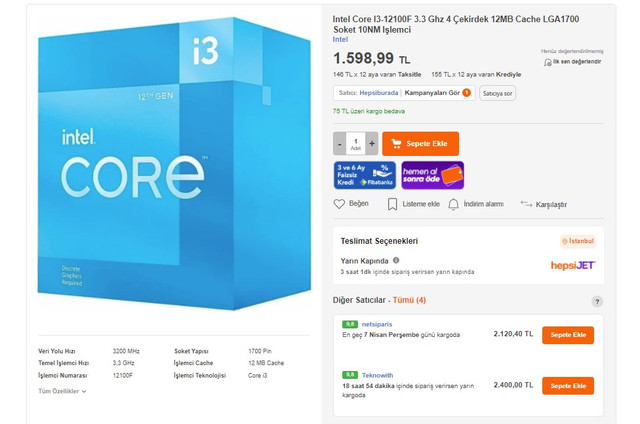Click the Listeme ekle bookmark icon
Image resolution: width=640 pixels, height=424 pixels.
(x=393, y=204)
